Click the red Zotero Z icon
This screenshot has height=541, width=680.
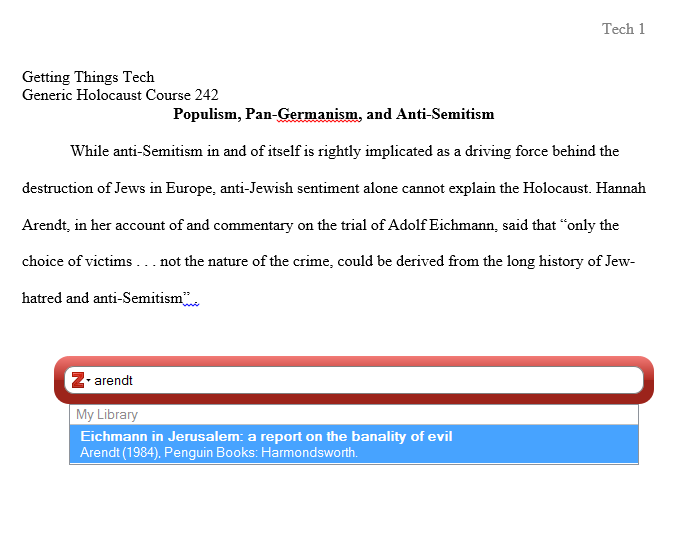[78, 380]
